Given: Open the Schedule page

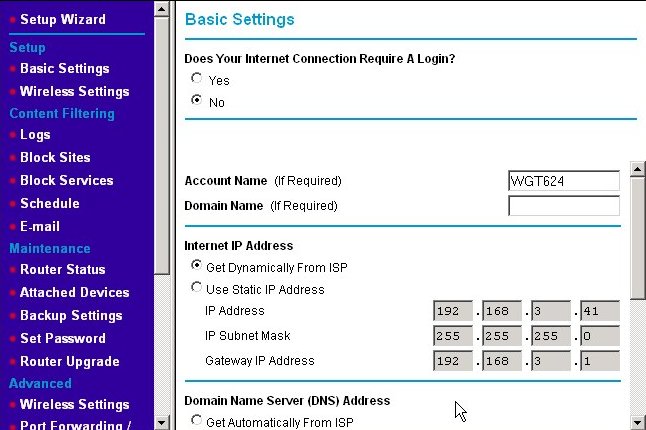Looking at the screenshot, I should tap(50, 203).
